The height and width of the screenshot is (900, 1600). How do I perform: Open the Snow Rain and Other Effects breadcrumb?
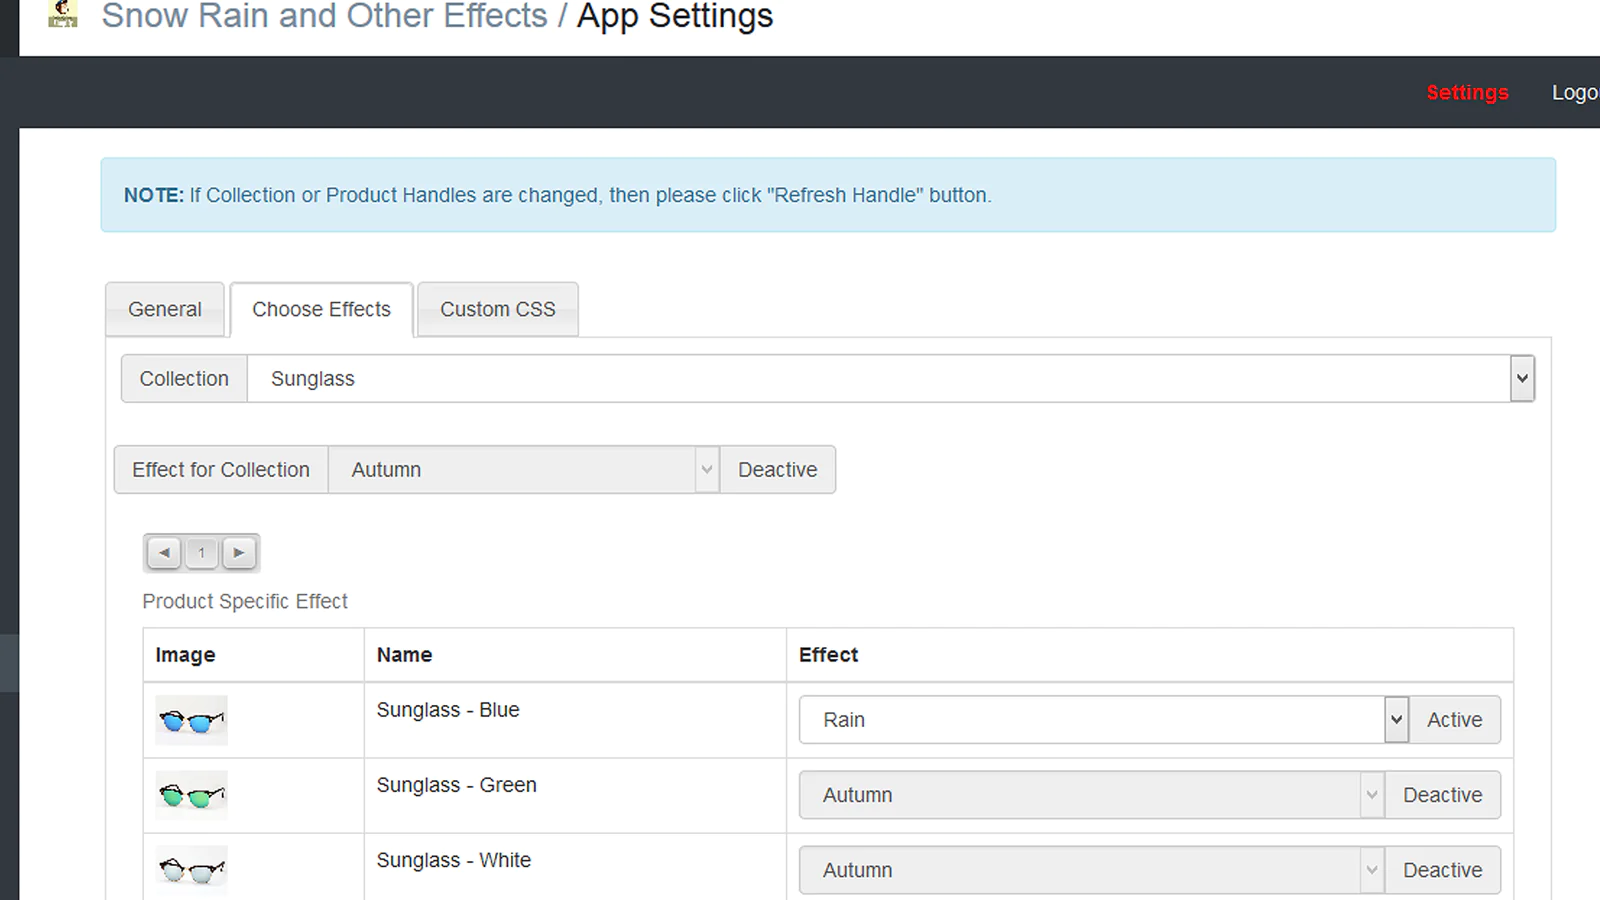point(324,16)
